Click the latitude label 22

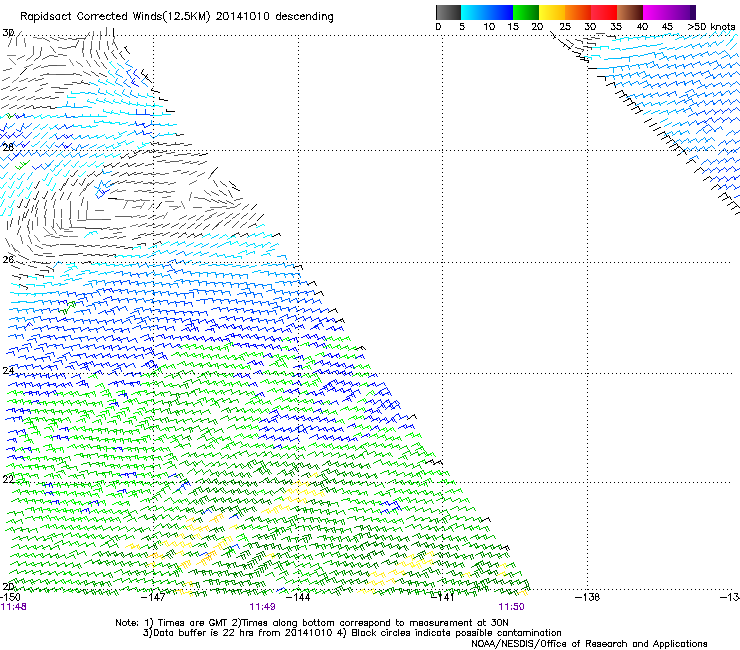pos(8,480)
